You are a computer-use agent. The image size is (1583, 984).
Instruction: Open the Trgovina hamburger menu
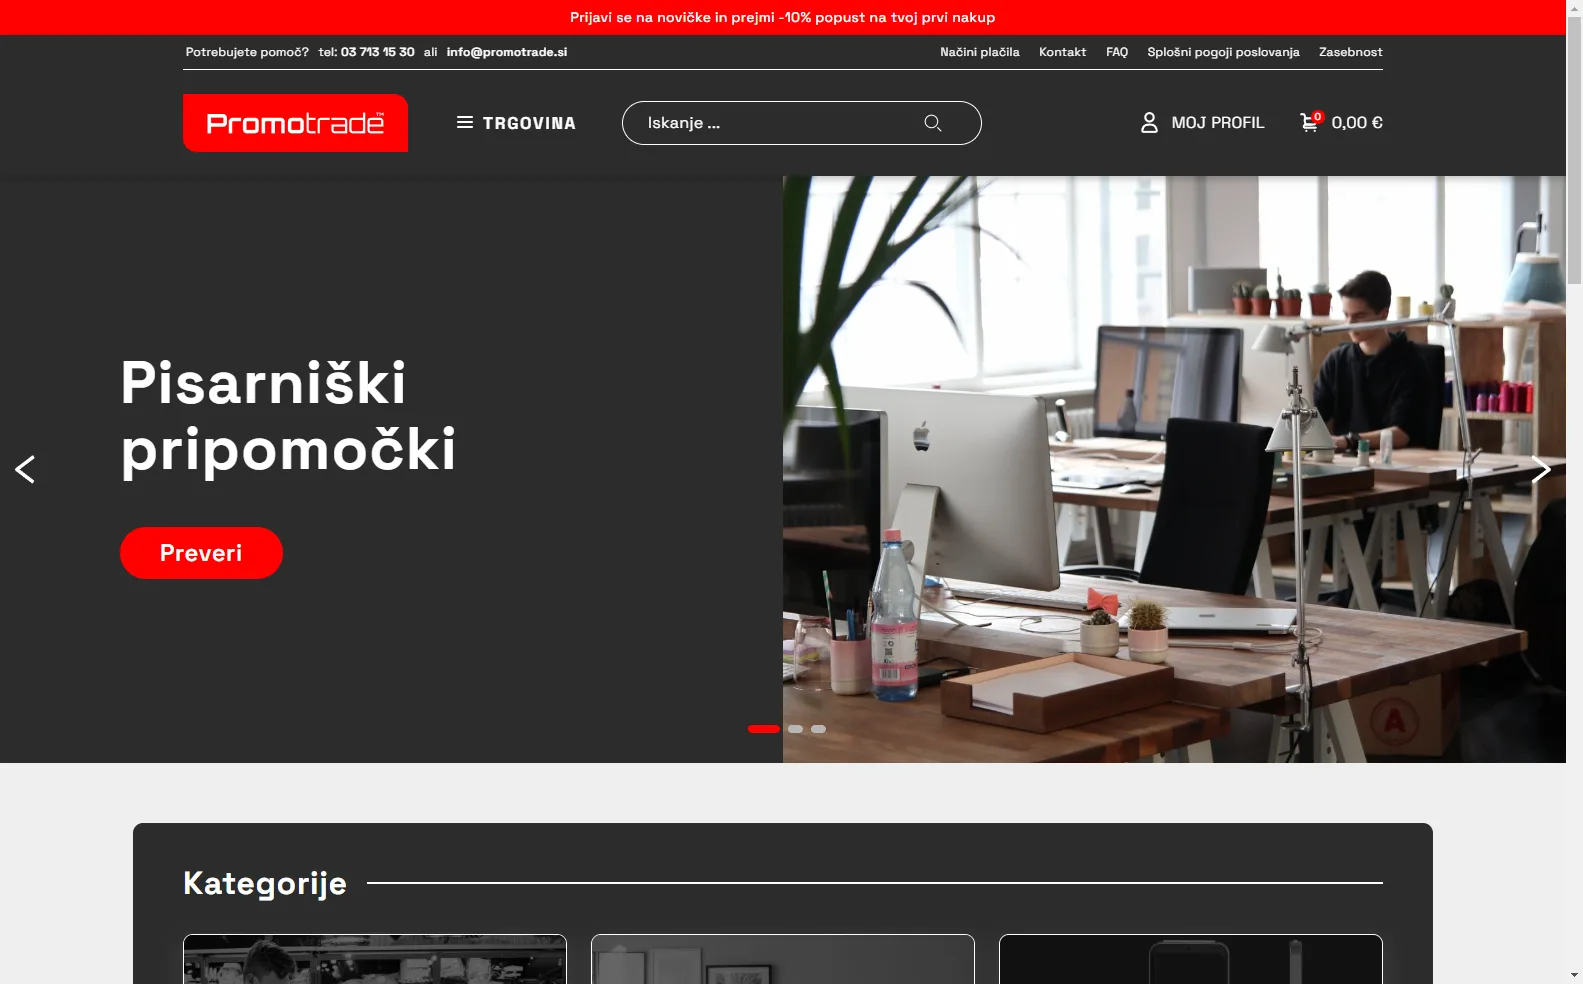(x=516, y=123)
